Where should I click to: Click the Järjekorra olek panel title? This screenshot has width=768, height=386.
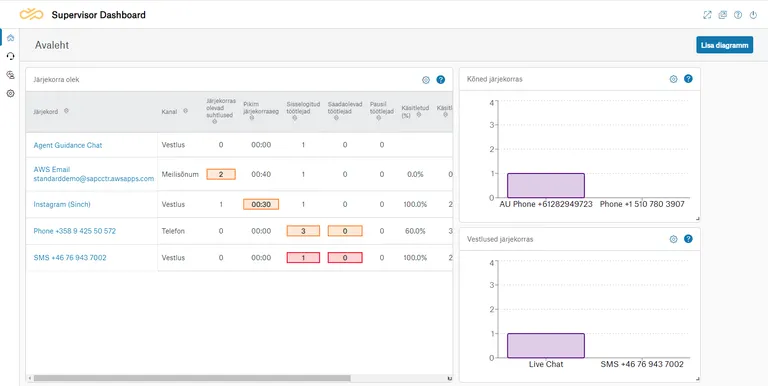(x=56, y=79)
